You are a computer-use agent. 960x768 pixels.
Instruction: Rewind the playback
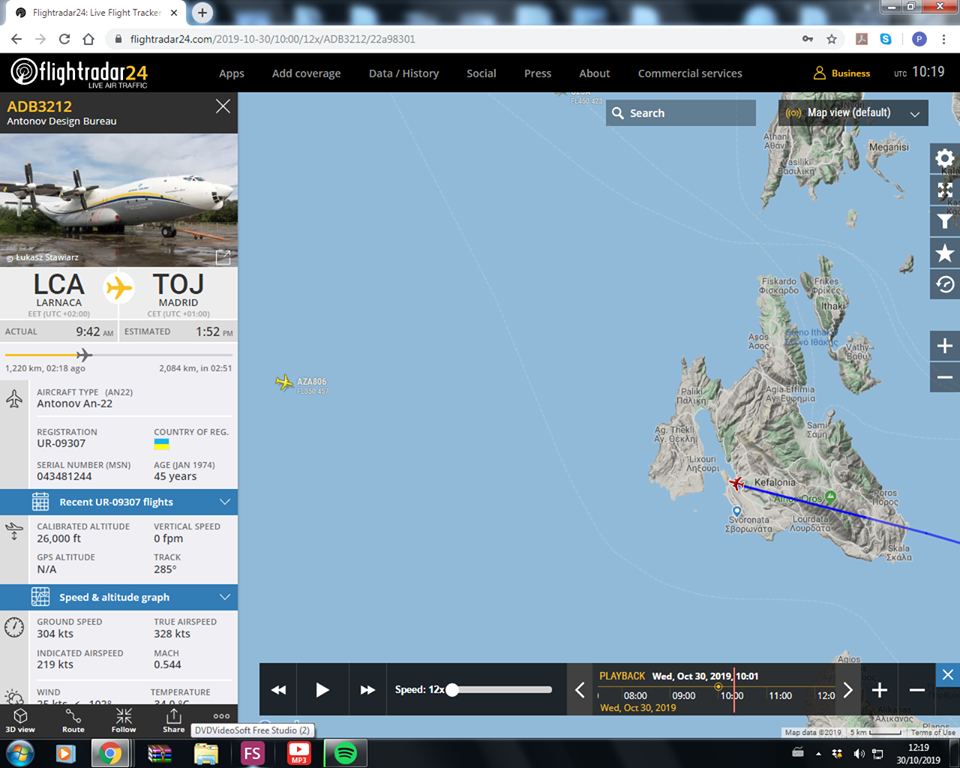click(x=279, y=690)
